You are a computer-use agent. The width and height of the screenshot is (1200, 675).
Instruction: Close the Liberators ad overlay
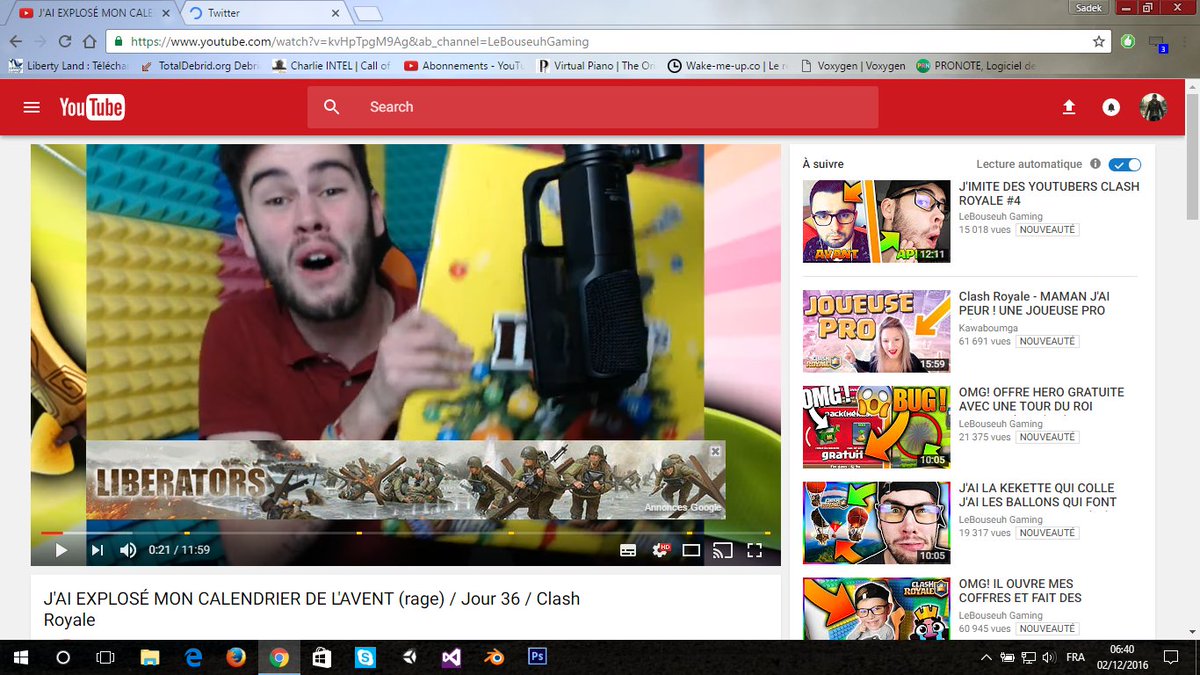(715, 452)
